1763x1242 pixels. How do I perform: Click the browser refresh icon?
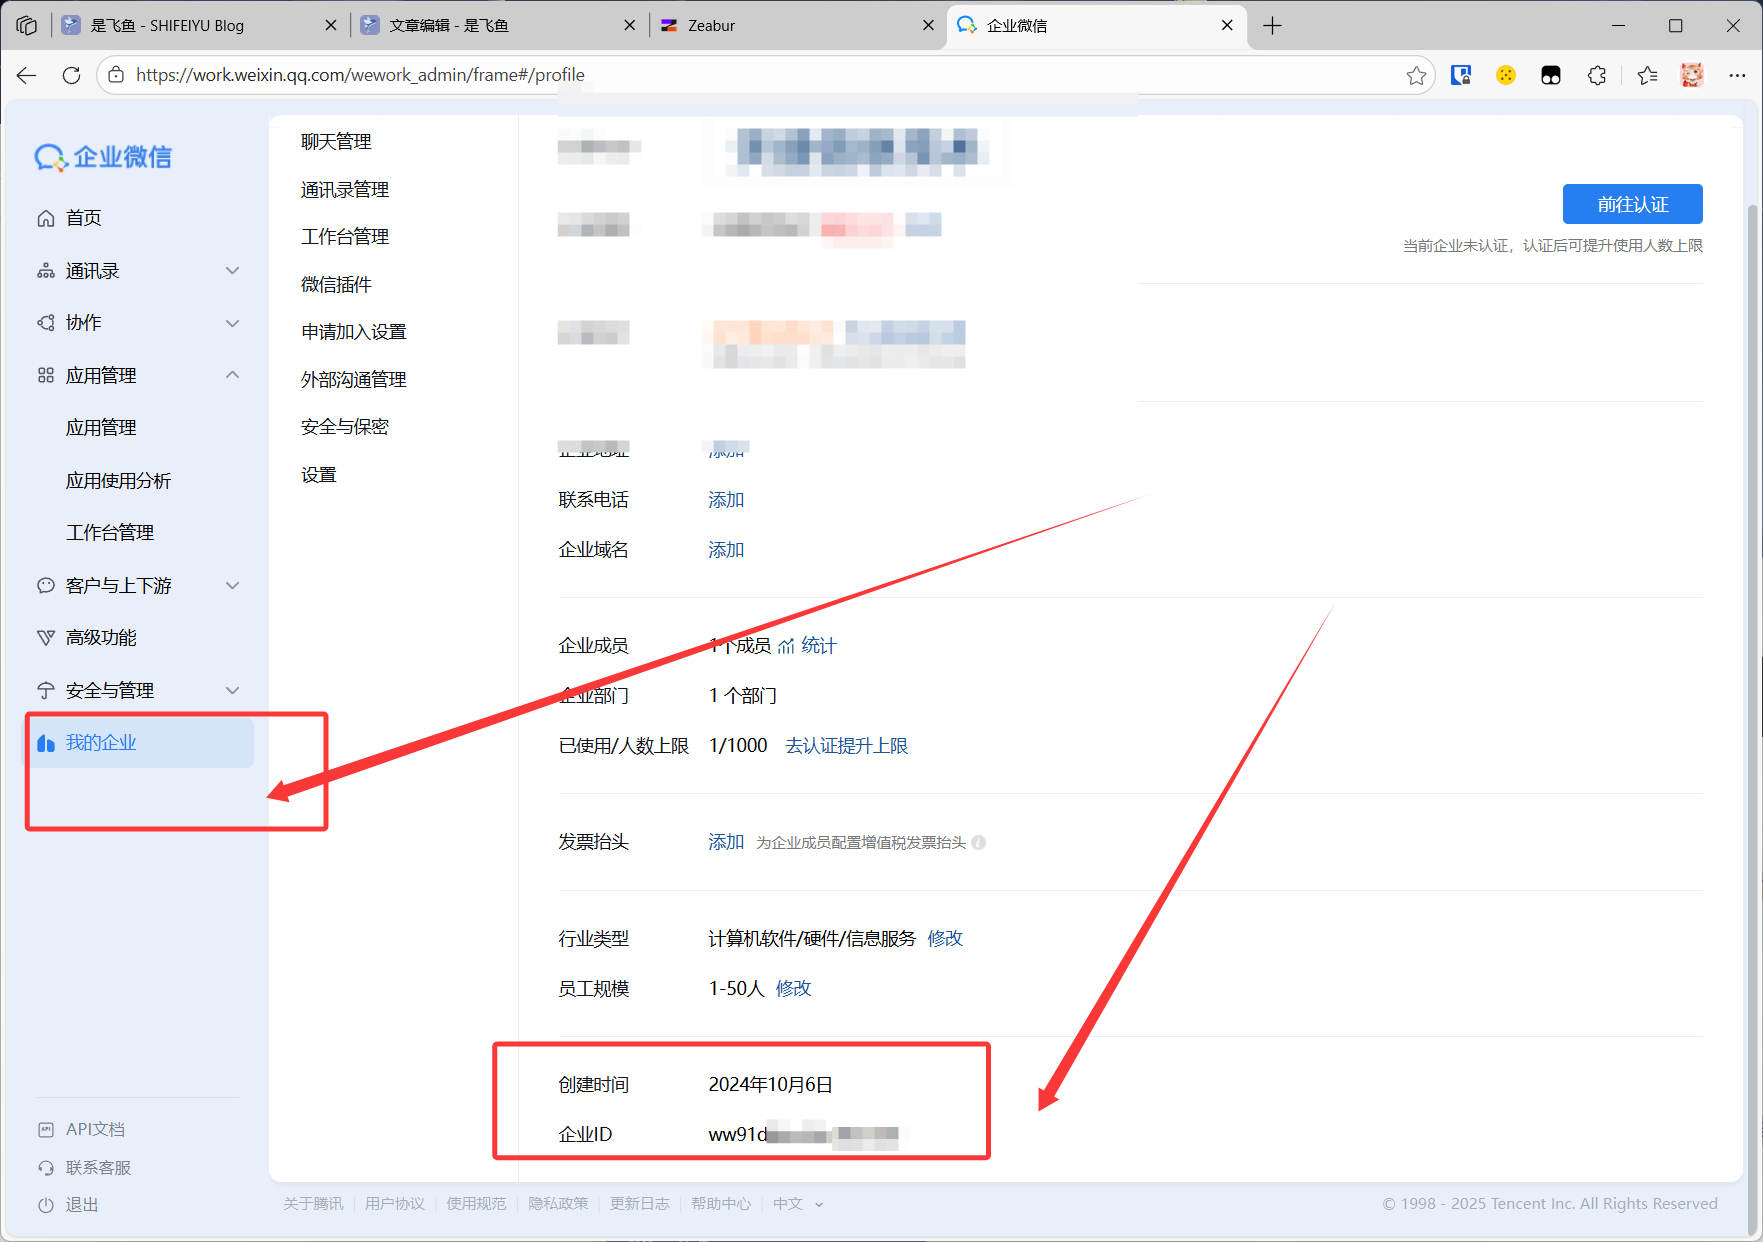[71, 75]
